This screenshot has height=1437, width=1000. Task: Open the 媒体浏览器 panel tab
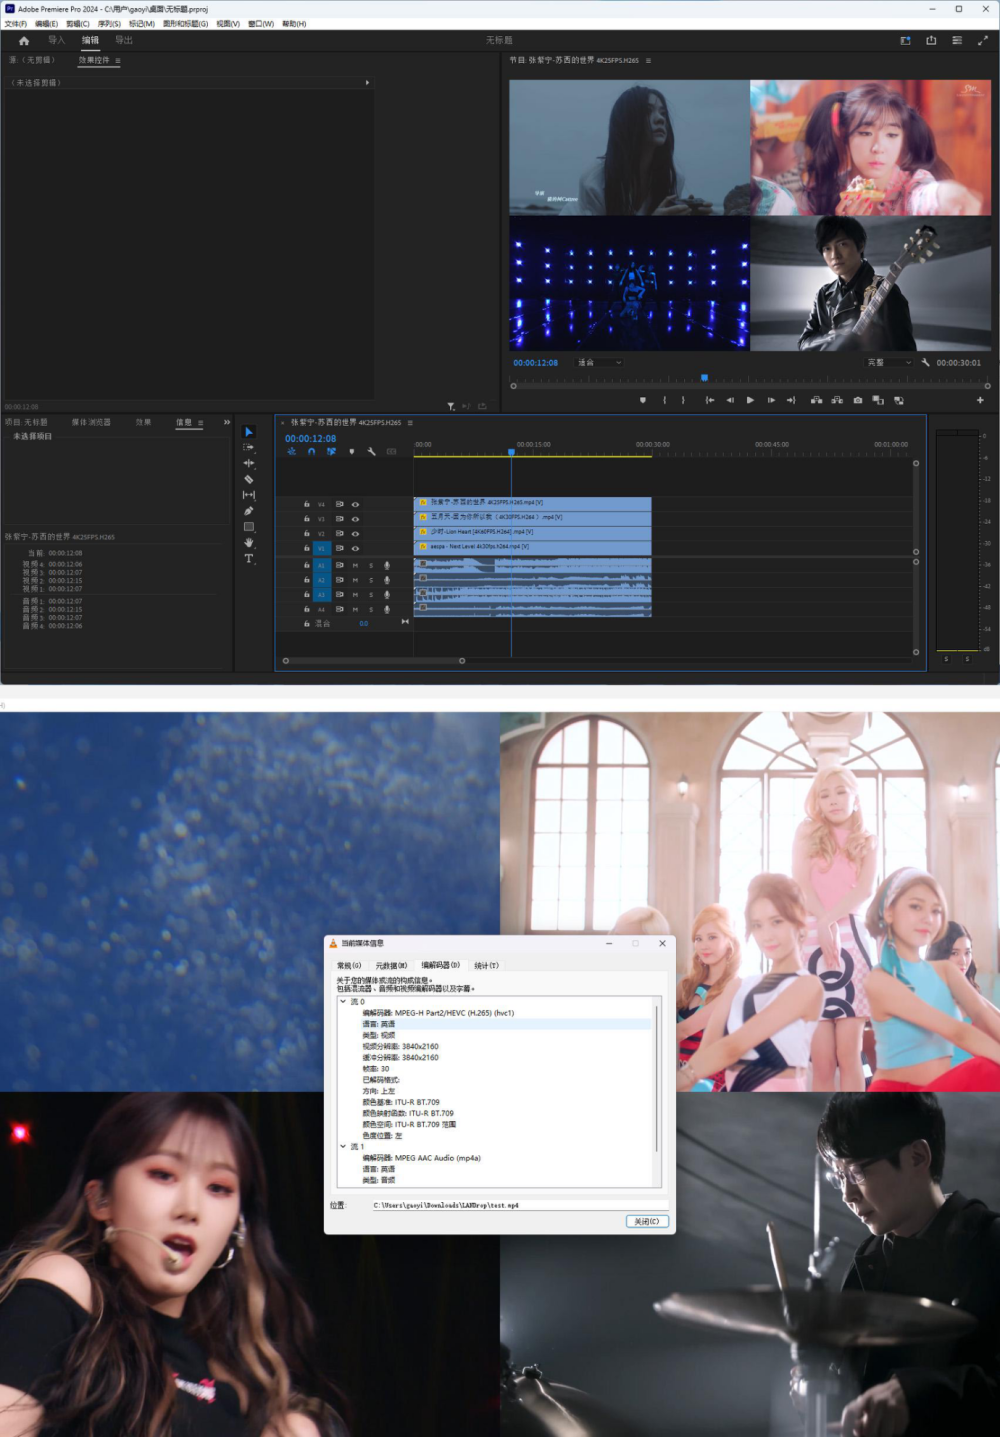click(x=91, y=422)
